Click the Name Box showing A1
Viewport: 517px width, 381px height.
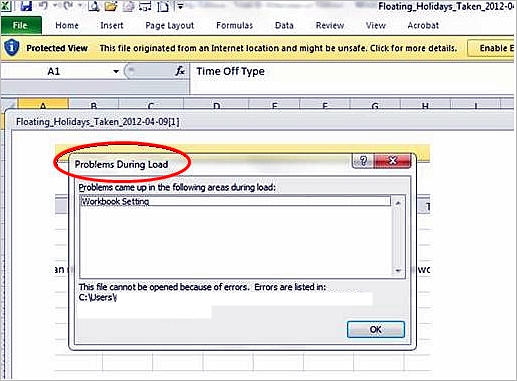58,71
